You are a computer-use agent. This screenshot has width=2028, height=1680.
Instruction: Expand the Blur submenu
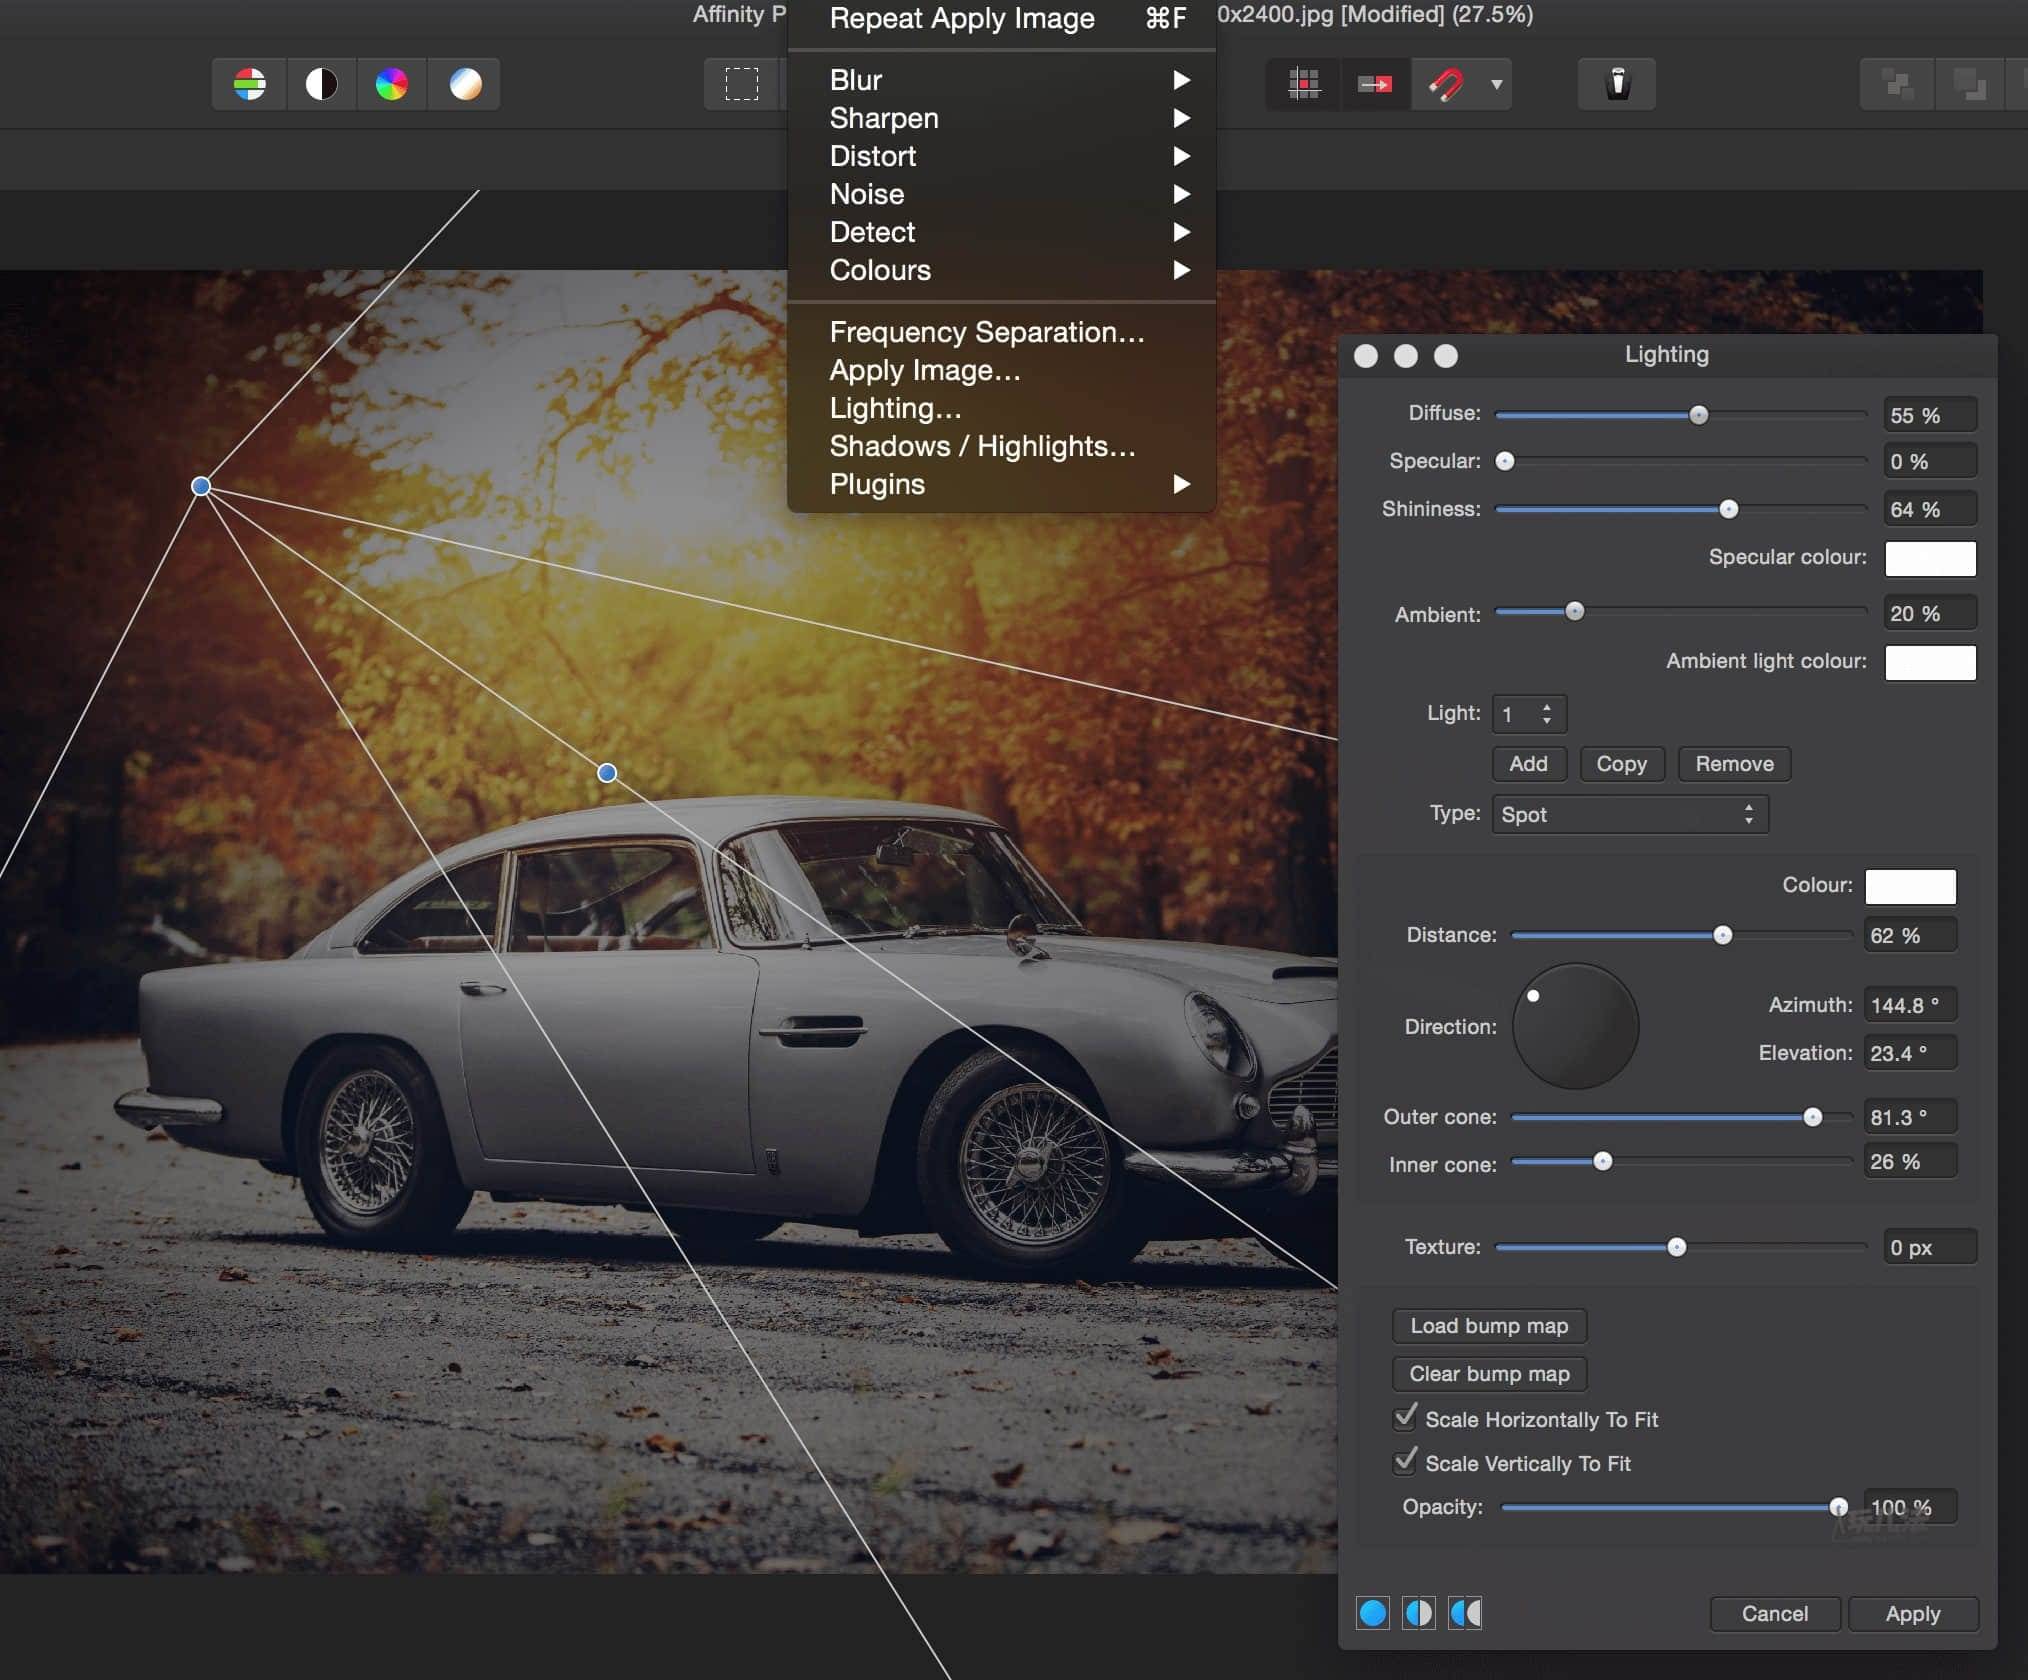tap(1002, 80)
